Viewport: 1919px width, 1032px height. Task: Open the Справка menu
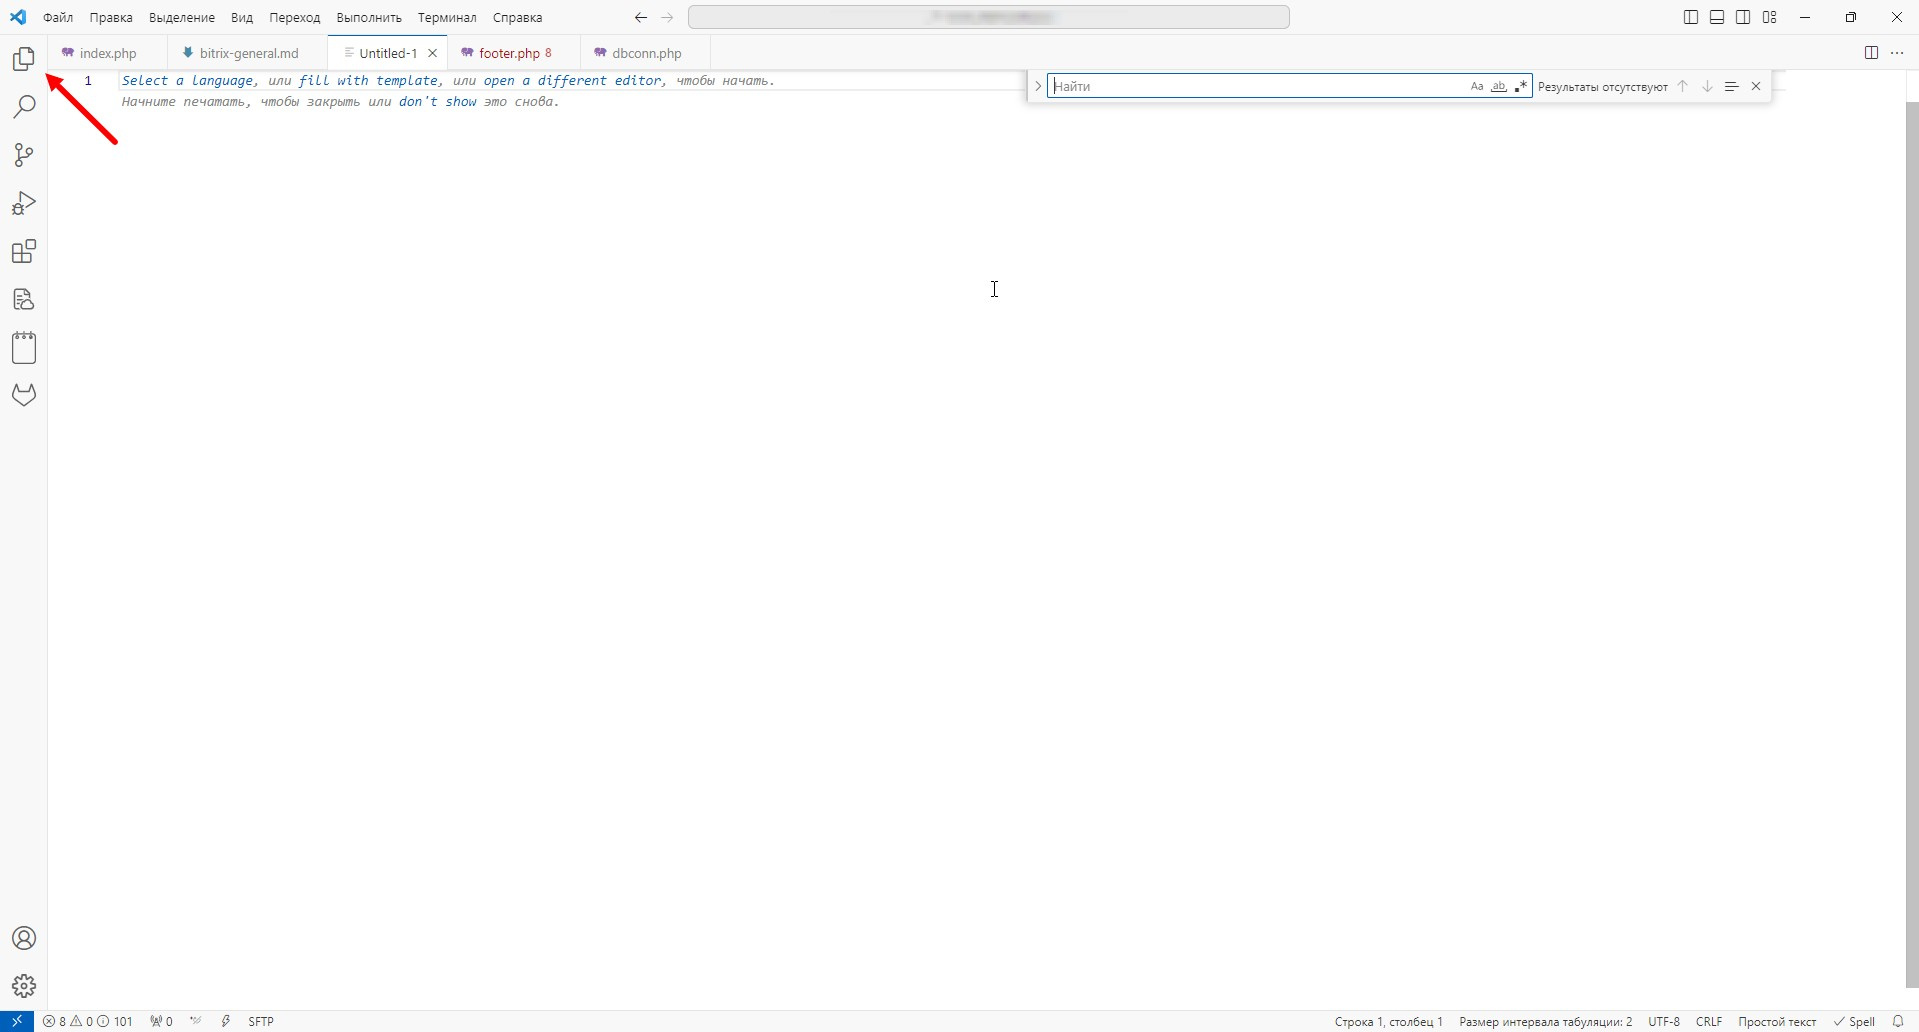[x=518, y=18]
